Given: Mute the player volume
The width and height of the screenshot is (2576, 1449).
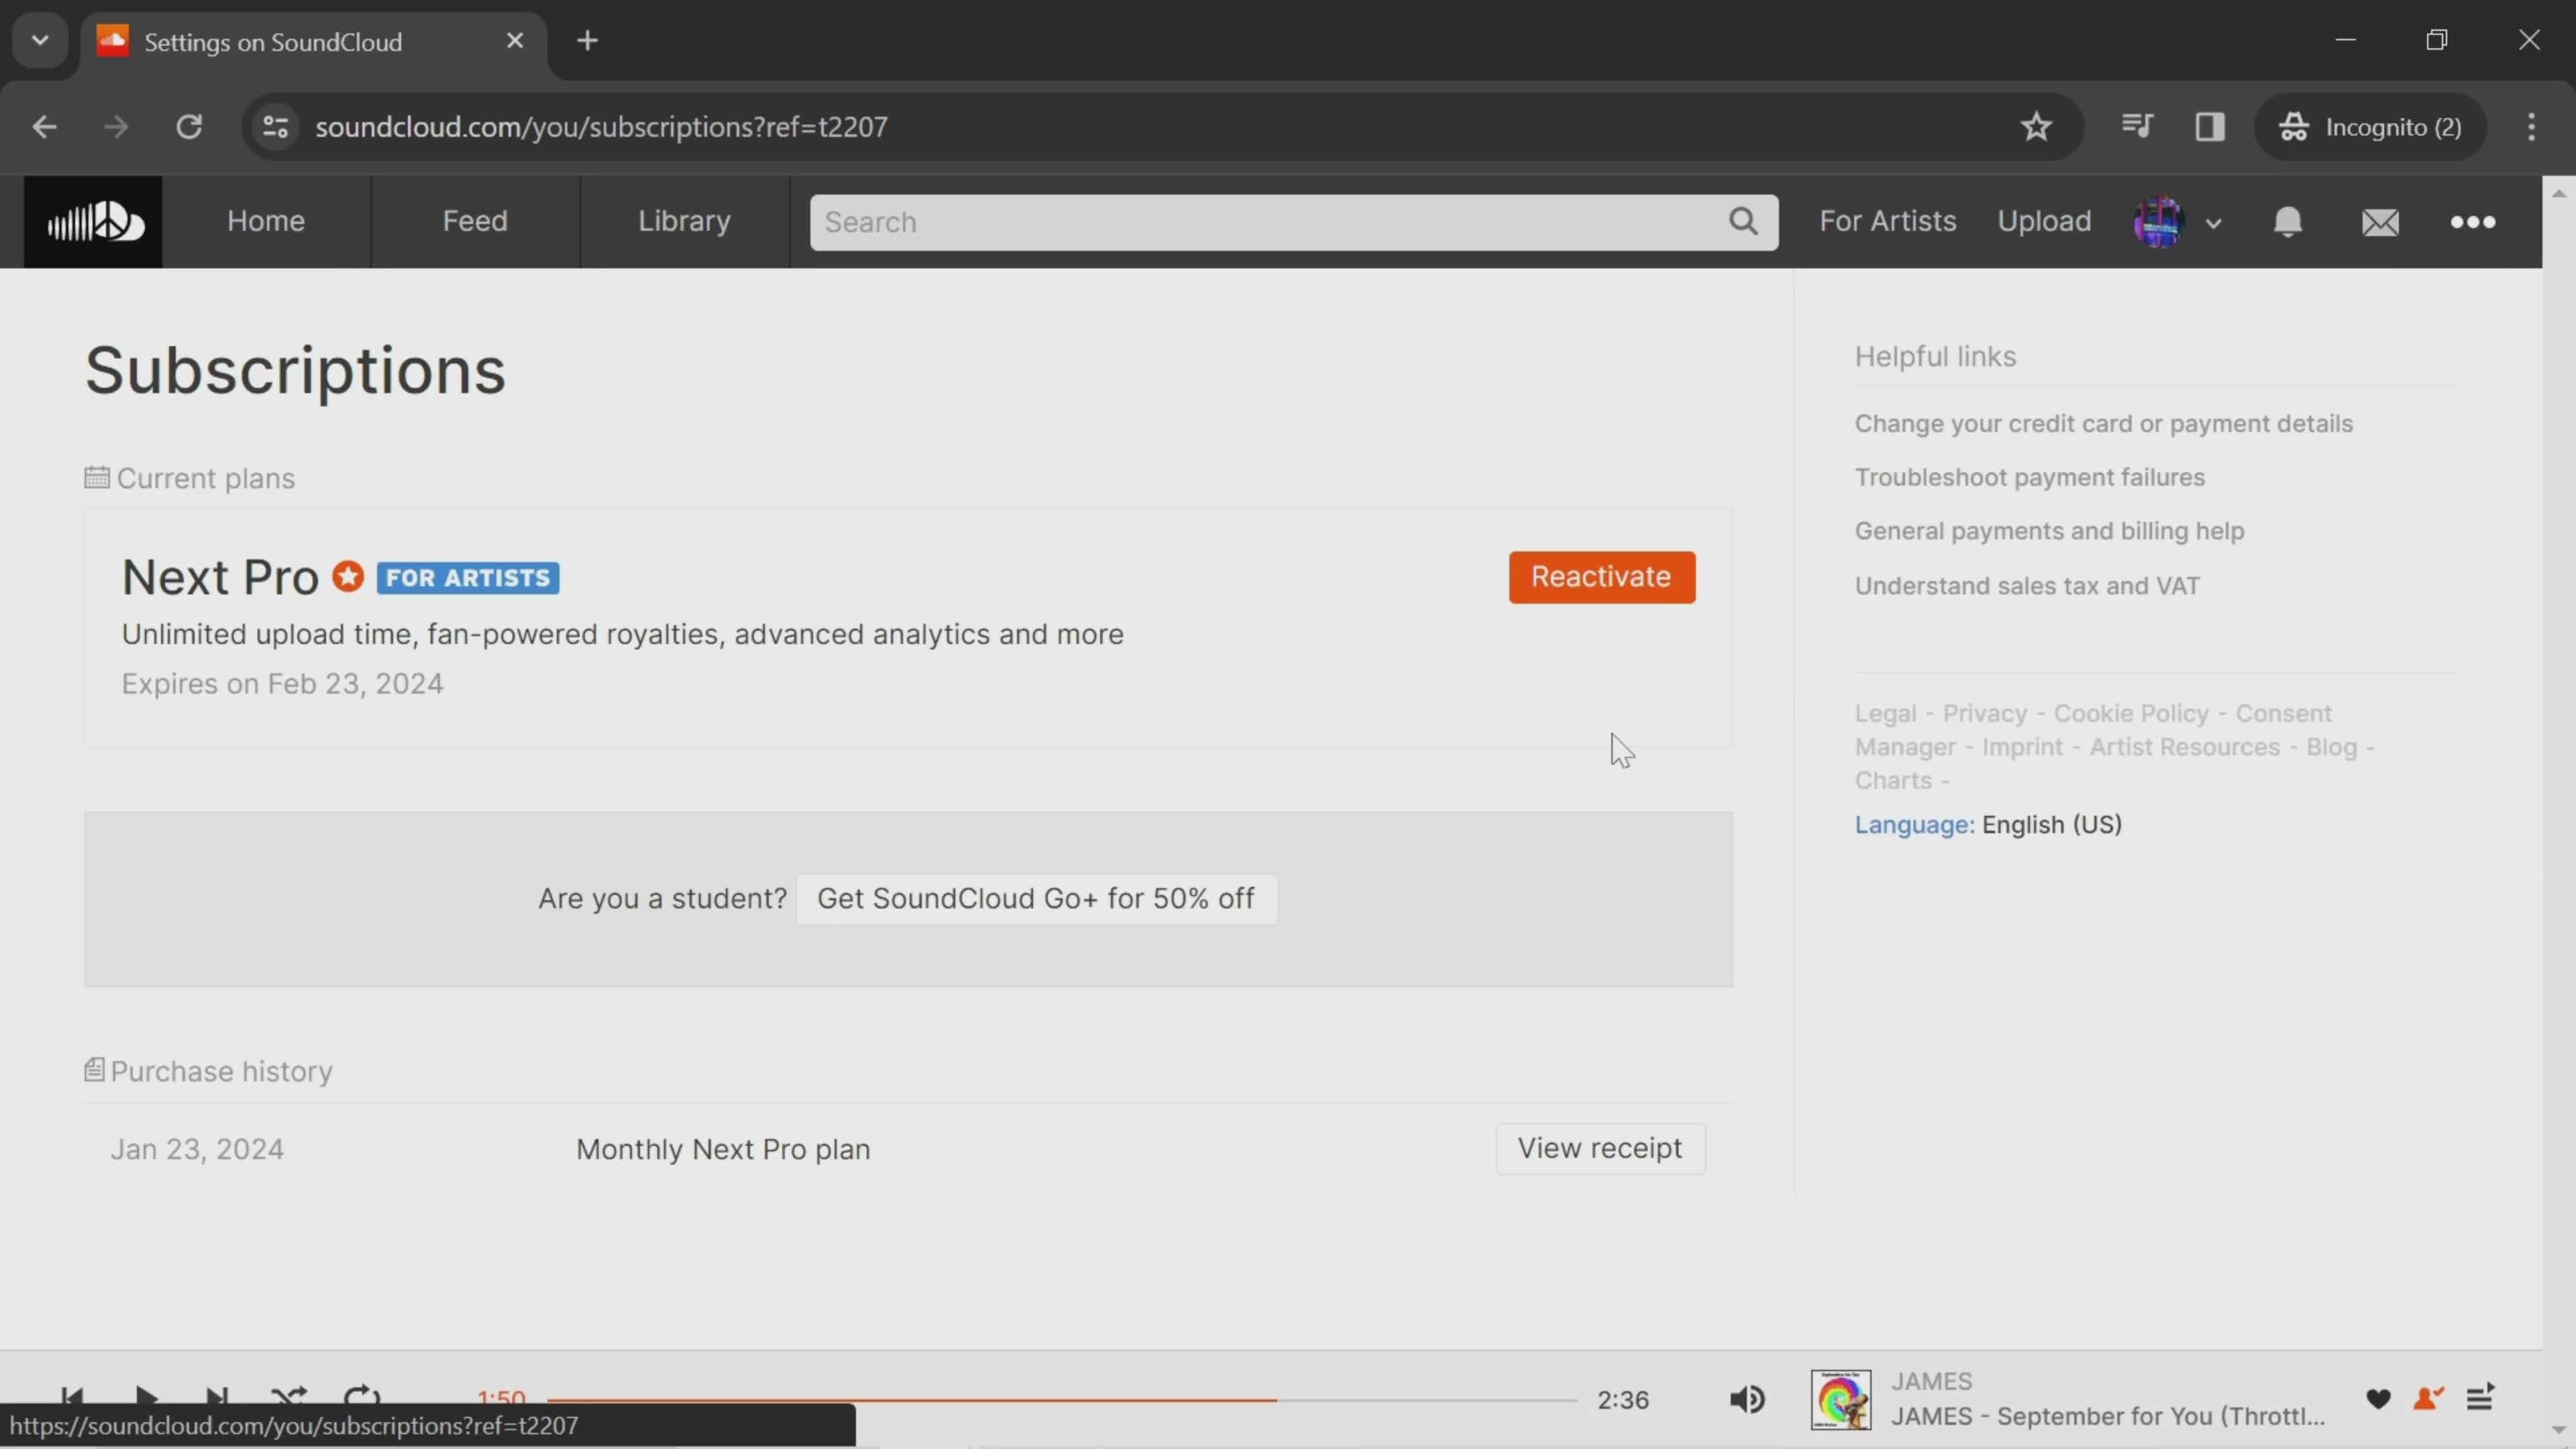Looking at the screenshot, I should [1747, 1399].
